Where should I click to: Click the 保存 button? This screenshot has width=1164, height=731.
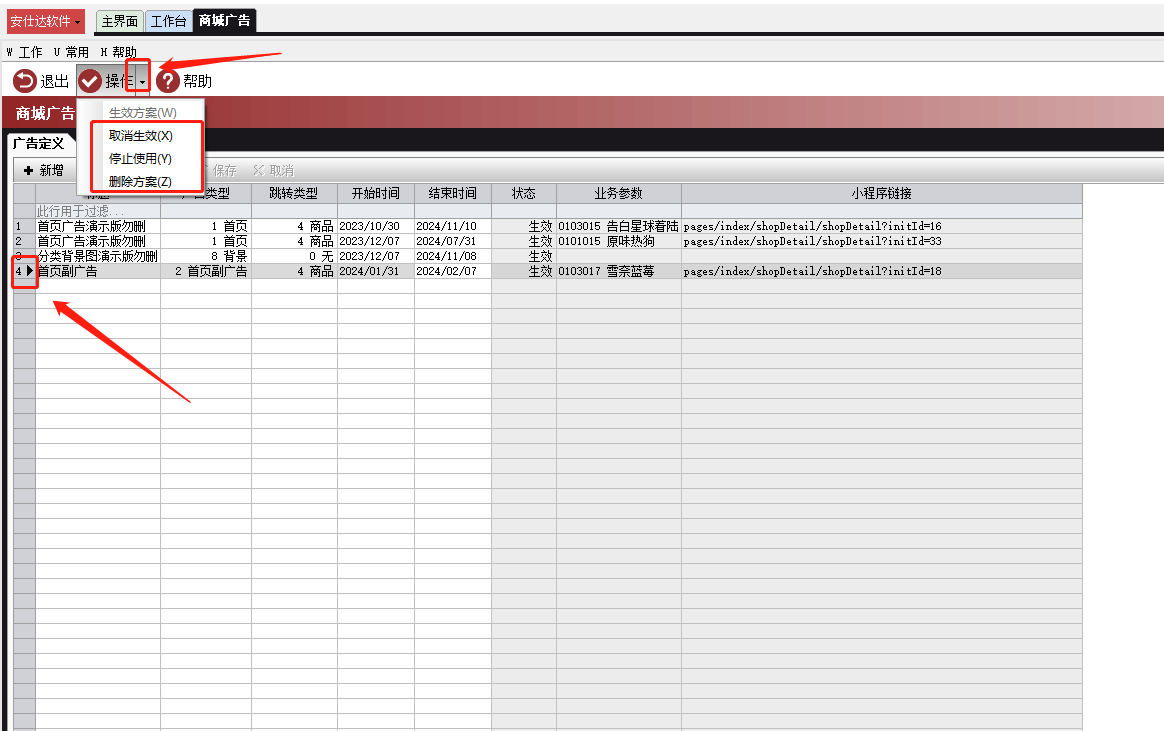coord(224,171)
